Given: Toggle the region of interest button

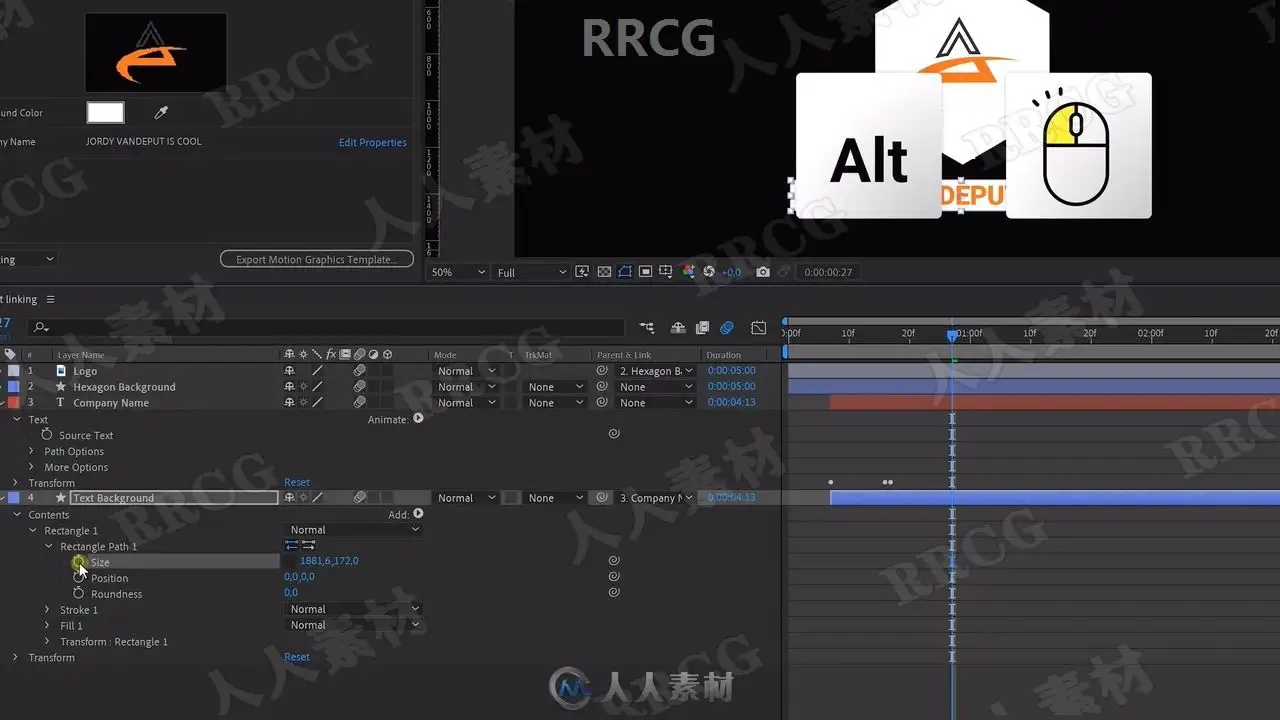Looking at the screenshot, I should click(x=646, y=272).
